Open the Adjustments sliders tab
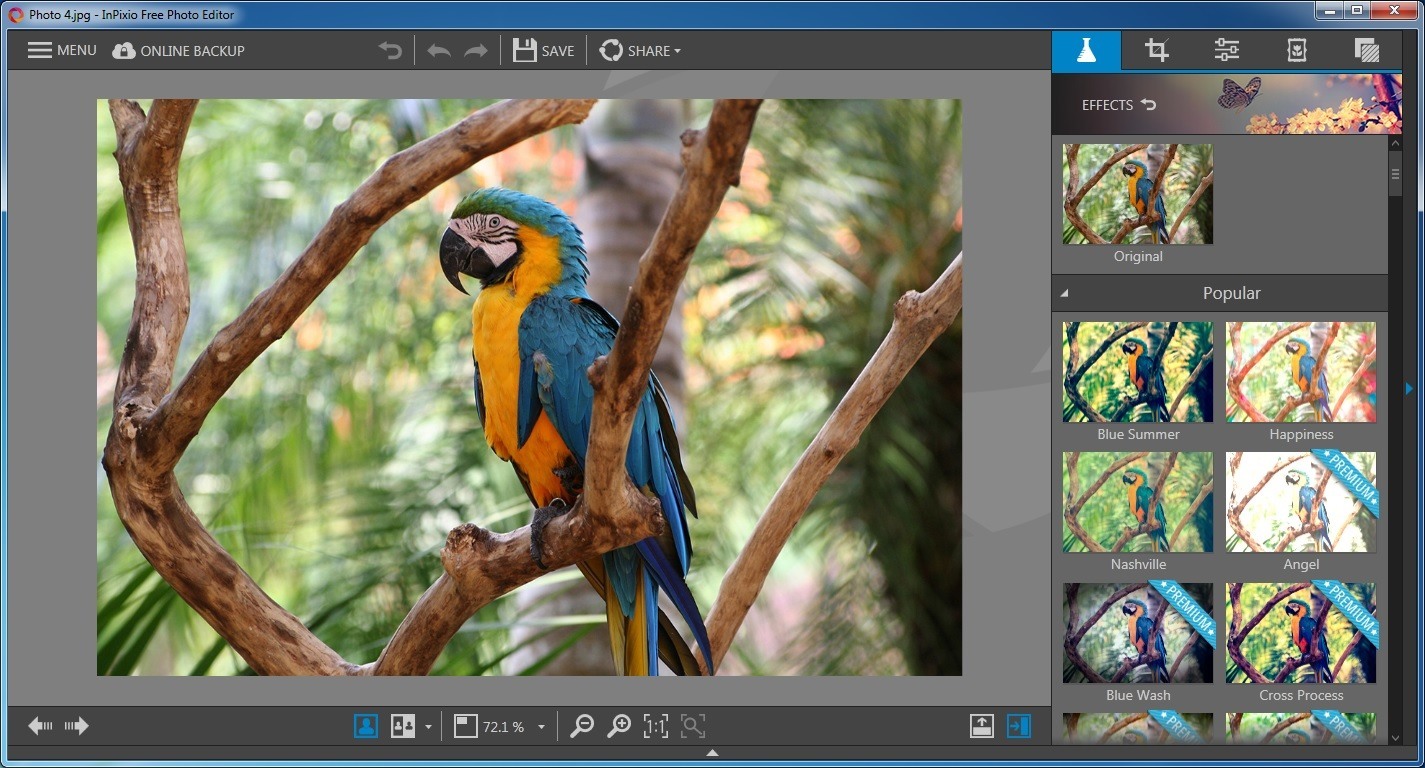Image resolution: width=1425 pixels, height=768 pixels. tap(1226, 50)
